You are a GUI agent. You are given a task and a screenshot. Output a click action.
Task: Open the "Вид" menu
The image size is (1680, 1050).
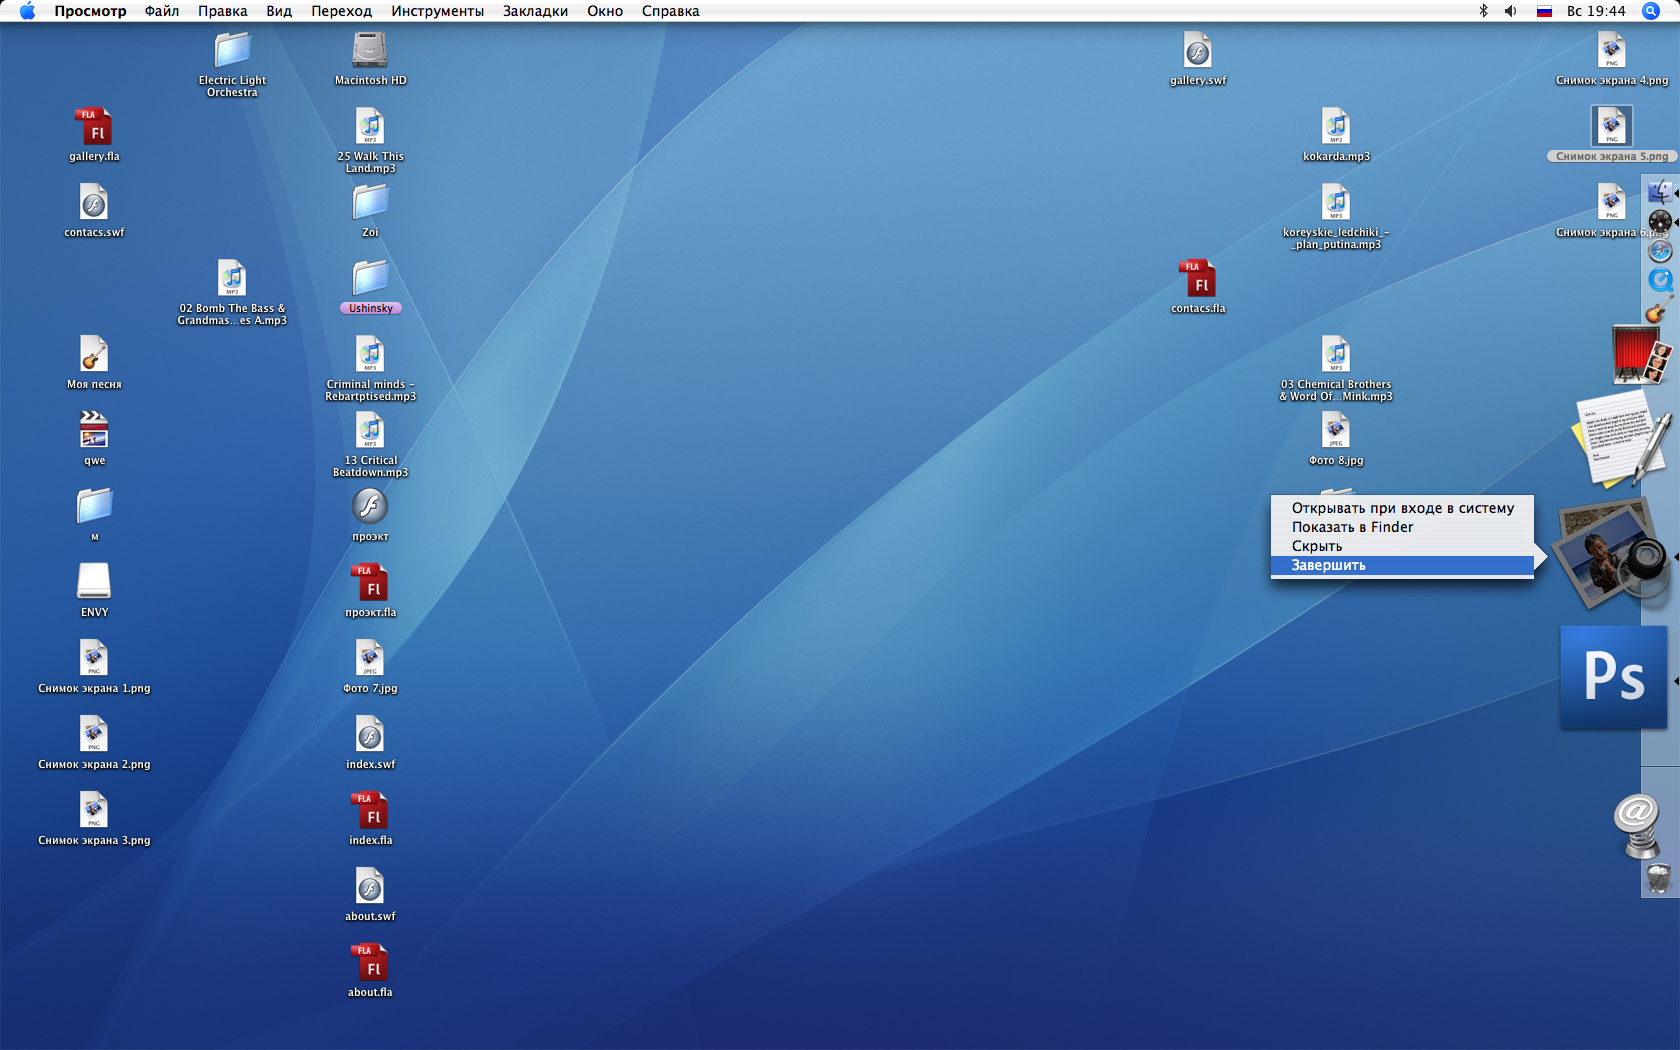click(279, 11)
